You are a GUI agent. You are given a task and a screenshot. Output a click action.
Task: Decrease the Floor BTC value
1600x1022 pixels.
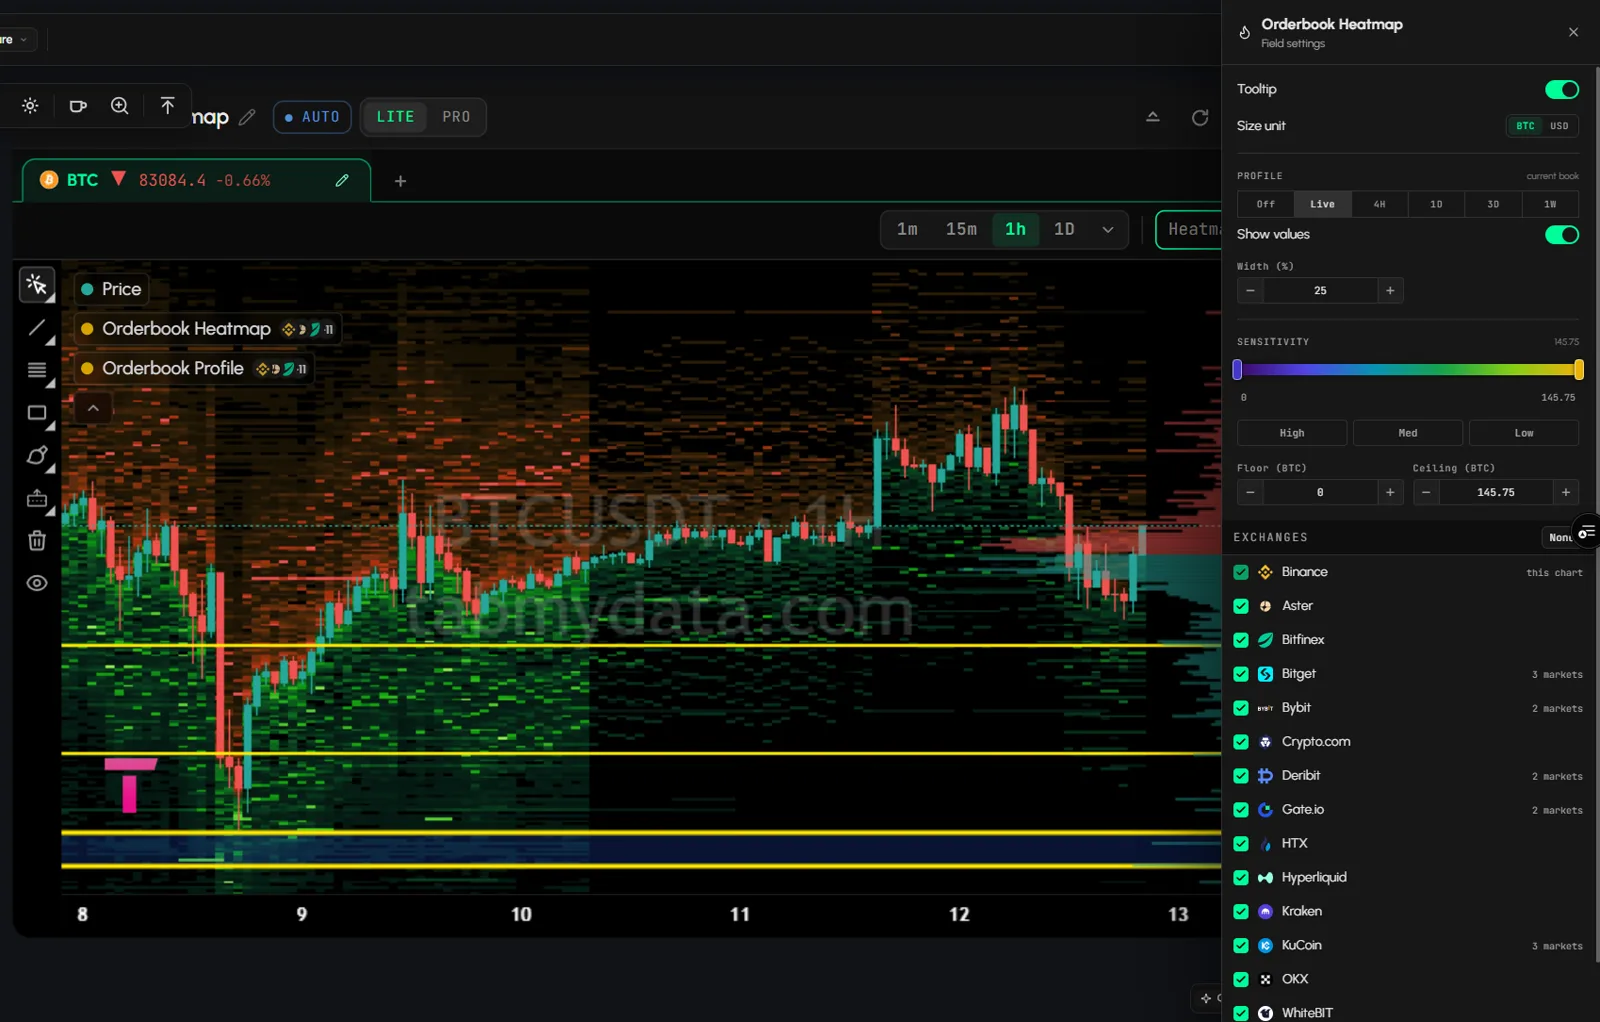[x=1250, y=493]
